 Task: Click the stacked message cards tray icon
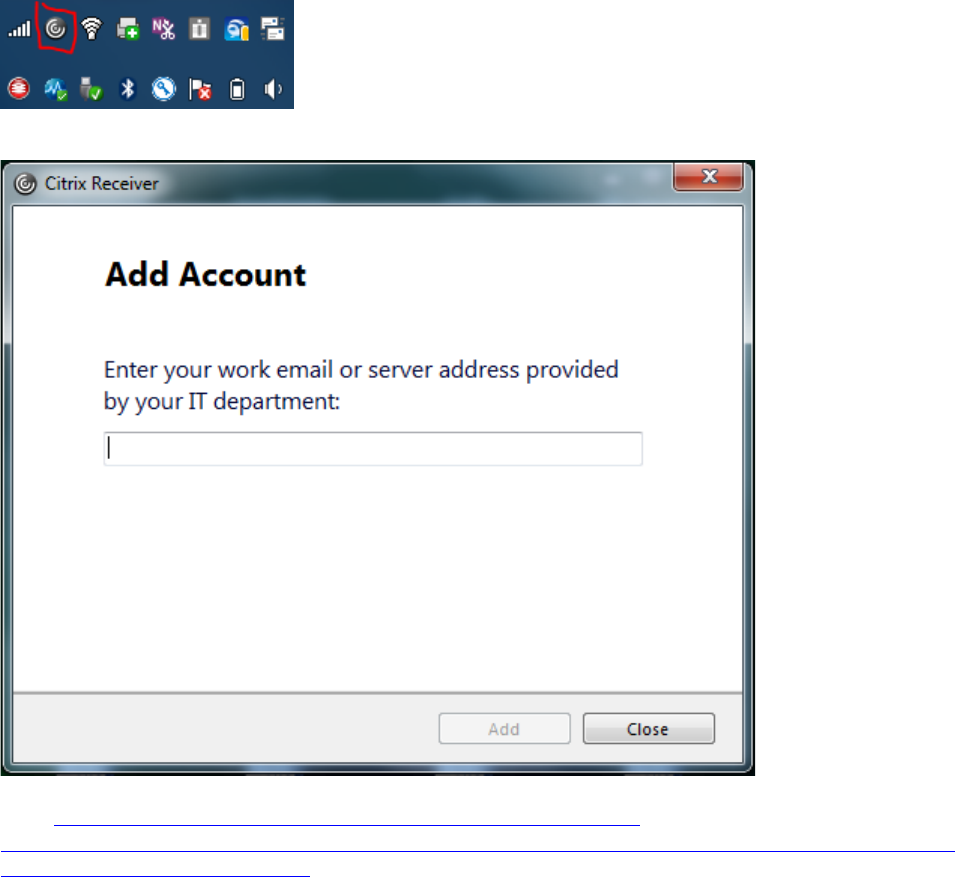tap(273, 29)
